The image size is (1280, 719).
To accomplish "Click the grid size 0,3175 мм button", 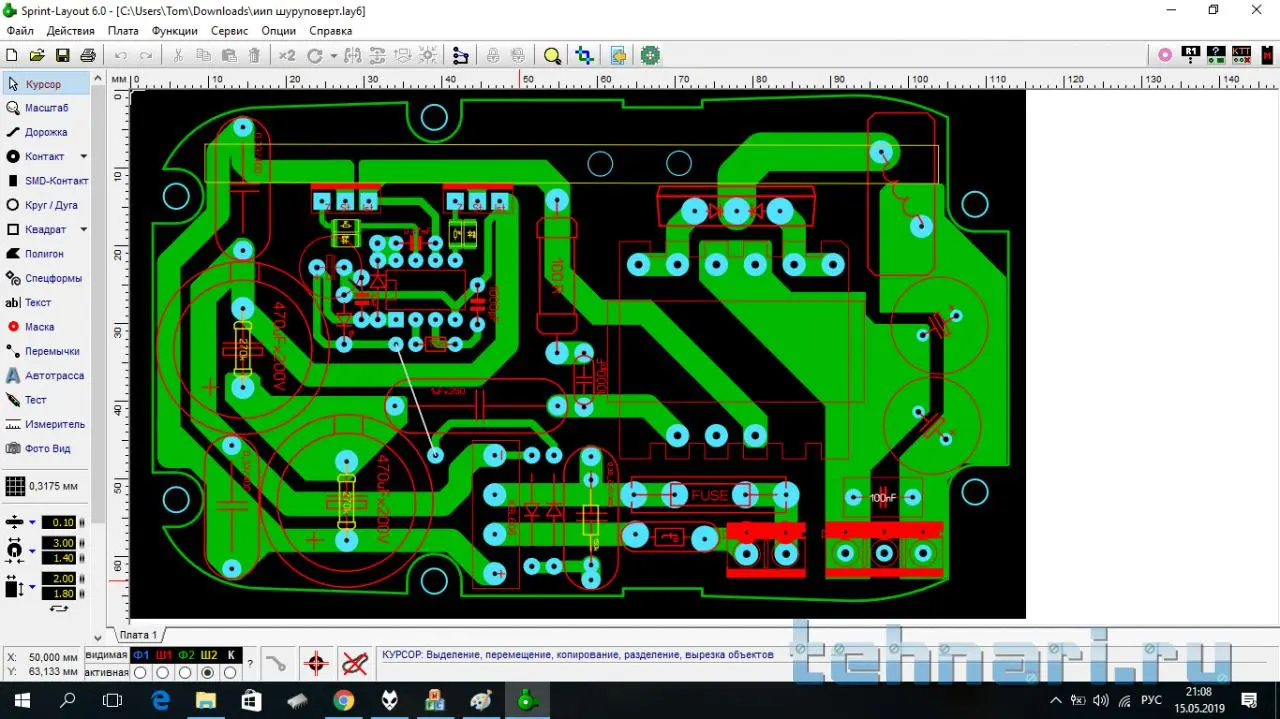I will tap(42, 486).
